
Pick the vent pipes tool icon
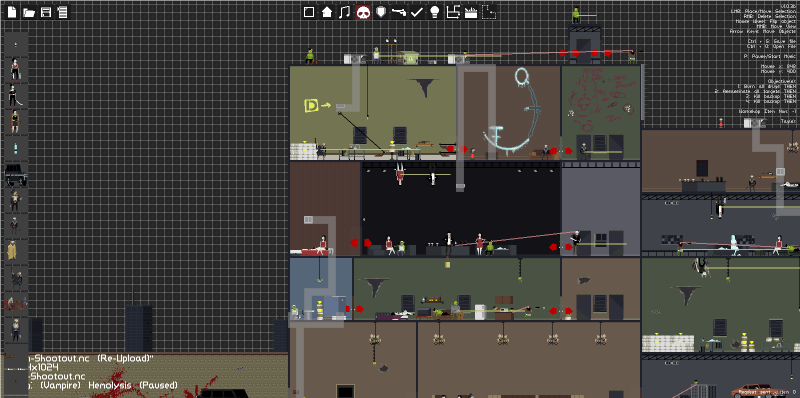click(x=453, y=12)
